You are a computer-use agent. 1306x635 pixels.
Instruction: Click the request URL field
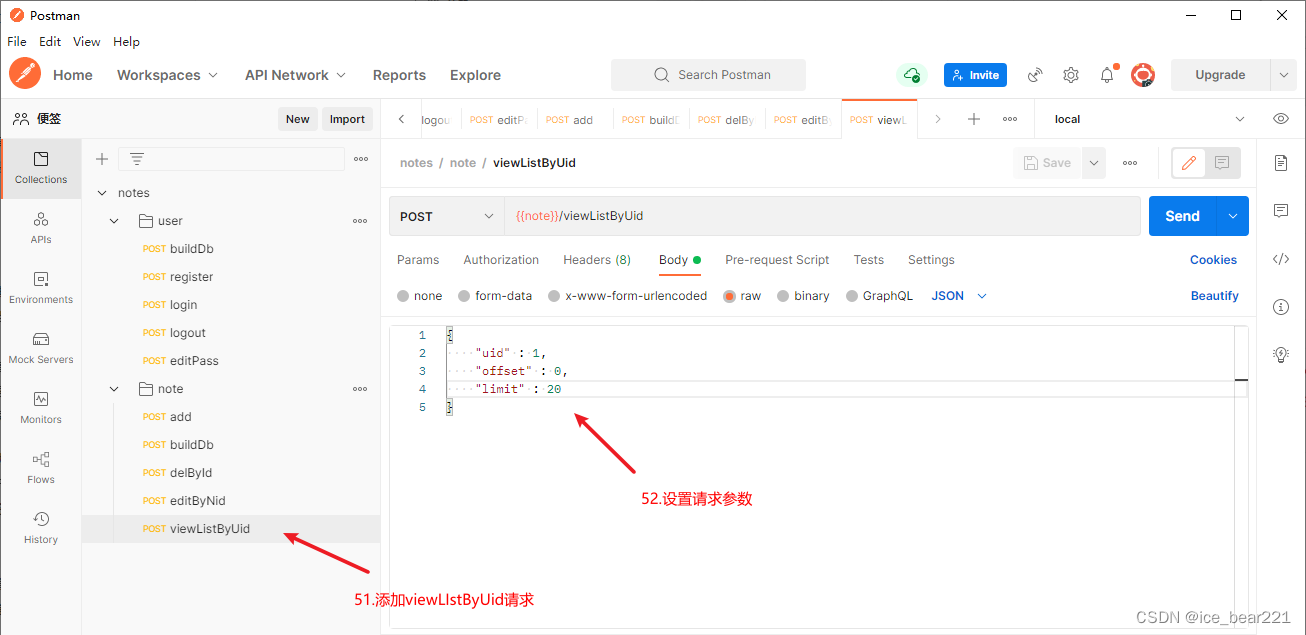point(822,216)
